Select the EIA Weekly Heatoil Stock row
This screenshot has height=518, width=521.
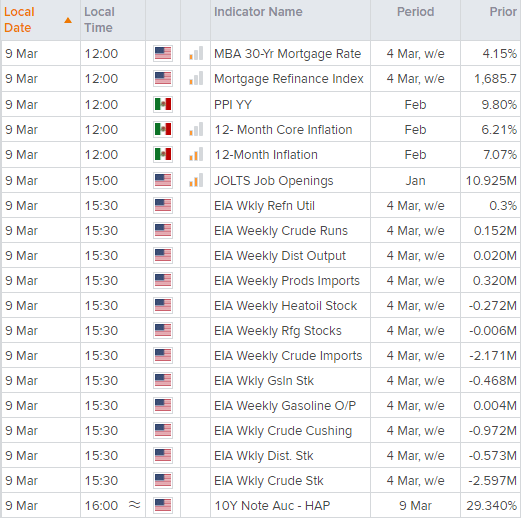tap(261, 305)
